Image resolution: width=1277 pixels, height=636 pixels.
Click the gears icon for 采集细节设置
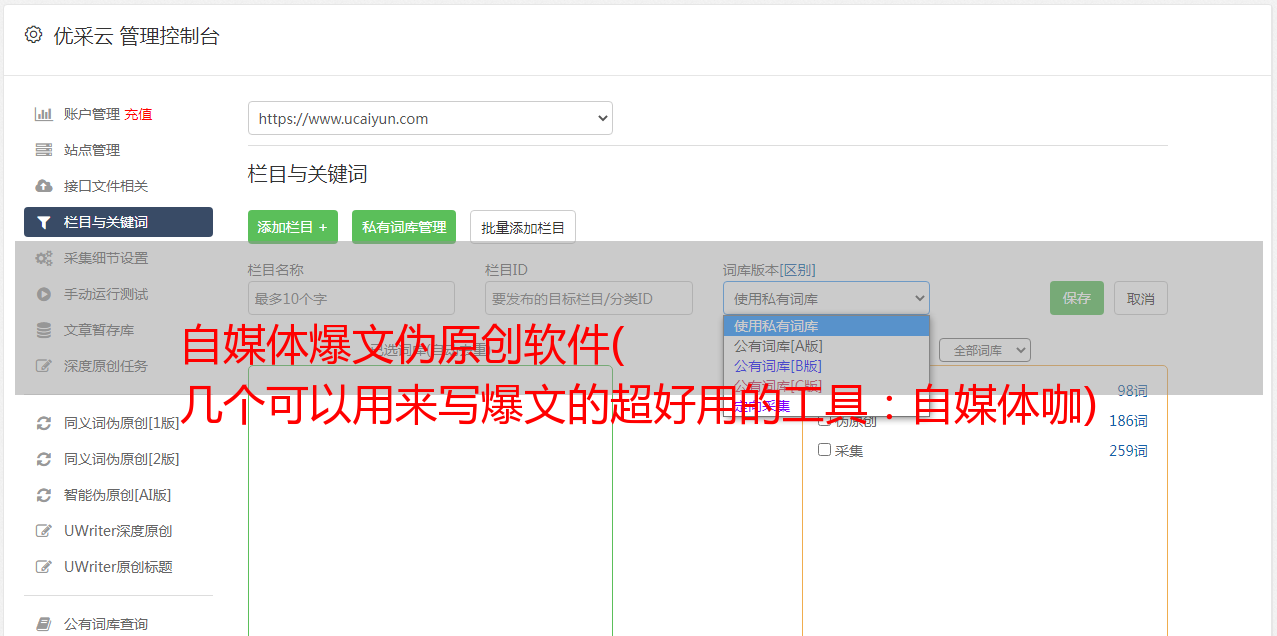tap(44, 258)
